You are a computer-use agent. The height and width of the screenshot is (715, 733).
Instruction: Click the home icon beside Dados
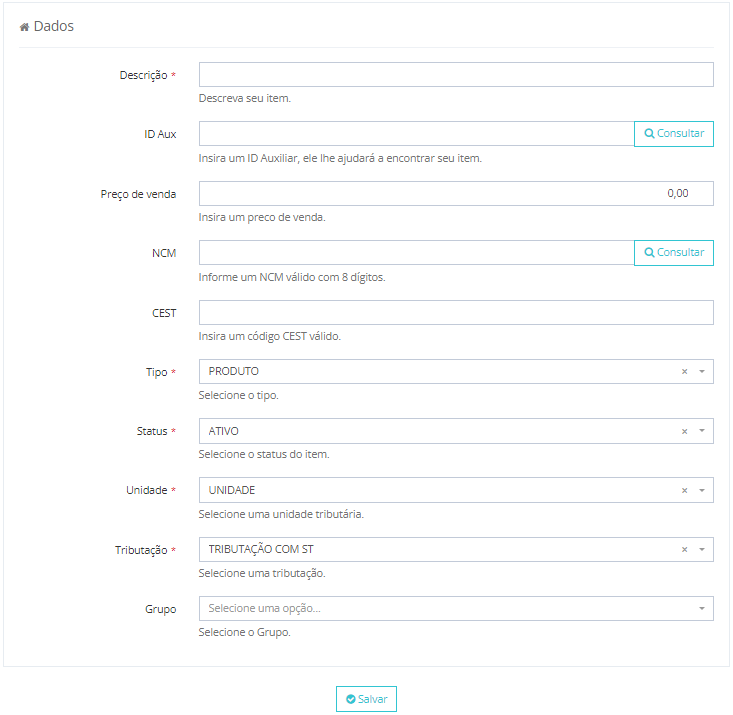coord(24,27)
